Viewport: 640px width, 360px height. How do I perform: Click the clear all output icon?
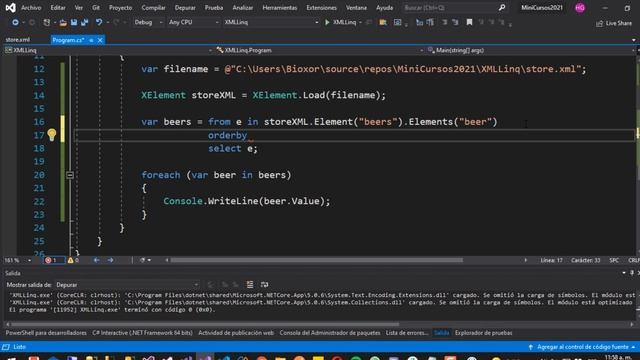(x=250, y=284)
